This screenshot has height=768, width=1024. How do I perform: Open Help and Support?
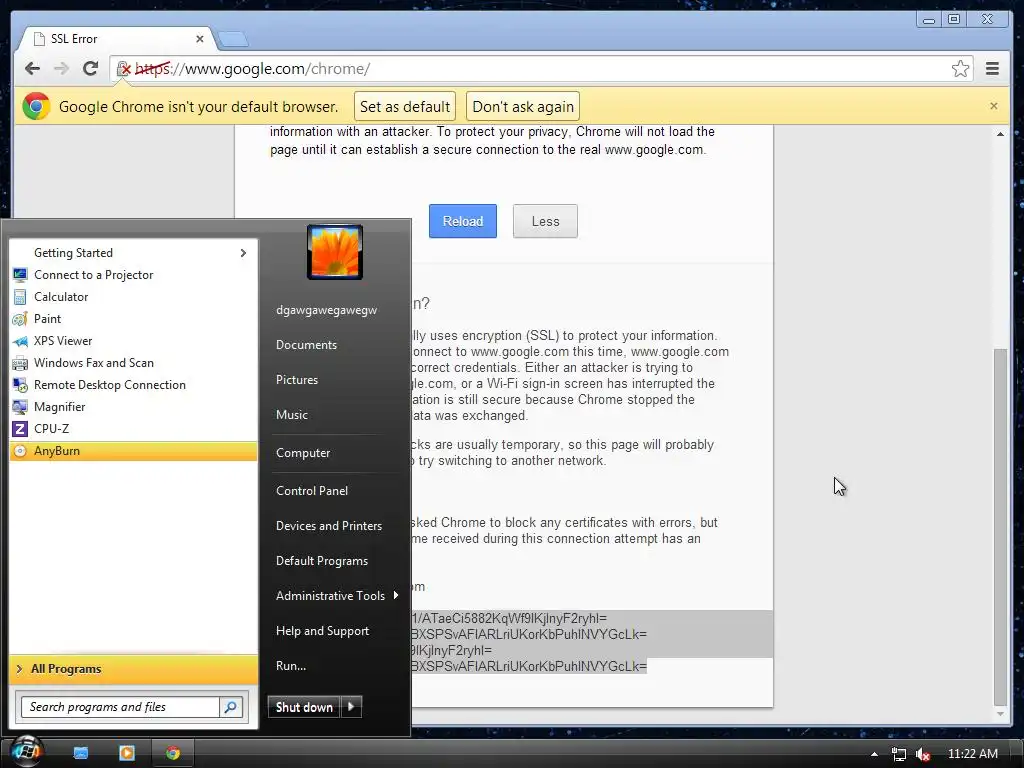coord(322,631)
